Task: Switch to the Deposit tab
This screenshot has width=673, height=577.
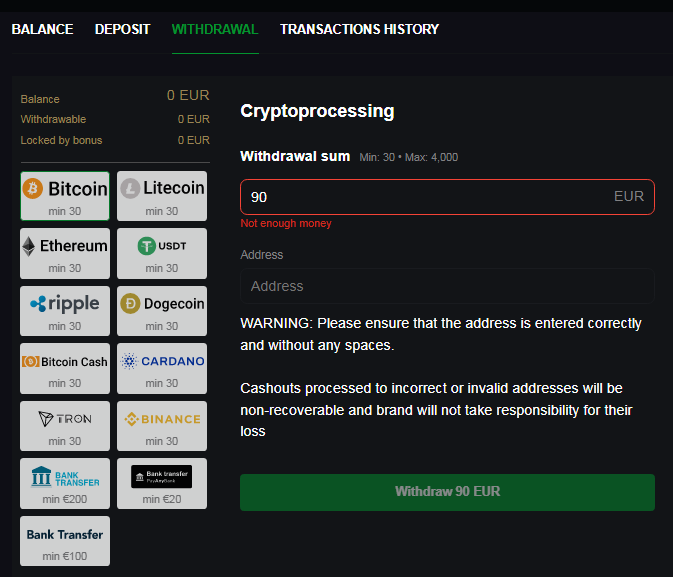Action: 122,29
